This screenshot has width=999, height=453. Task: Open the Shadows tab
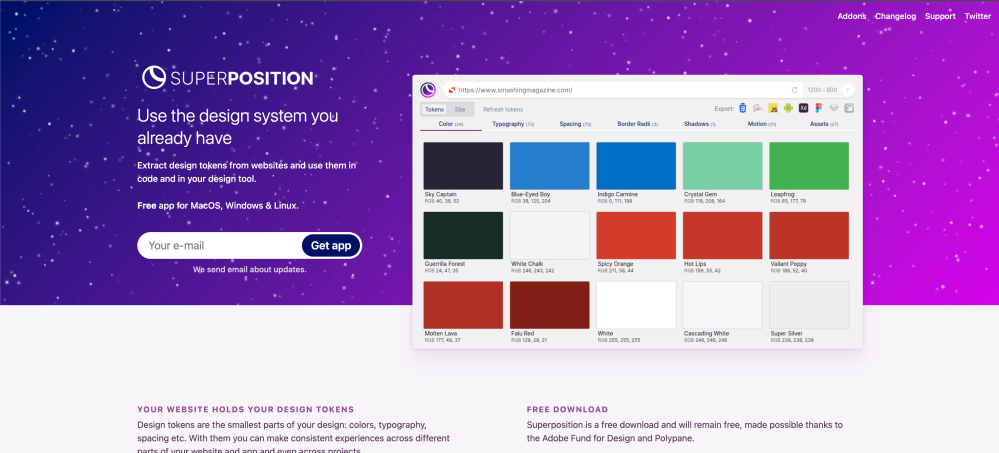click(x=700, y=124)
